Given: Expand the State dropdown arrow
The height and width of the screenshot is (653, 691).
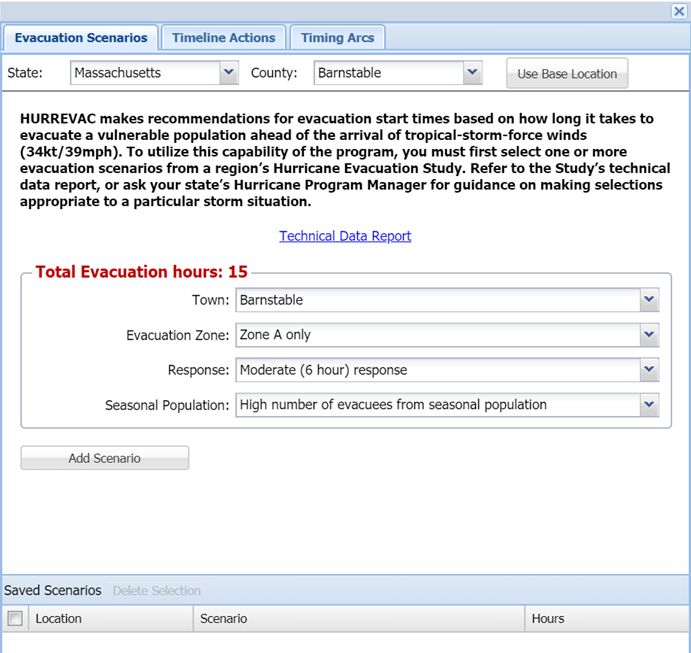Looking at the screenshot, I should 229,73.
